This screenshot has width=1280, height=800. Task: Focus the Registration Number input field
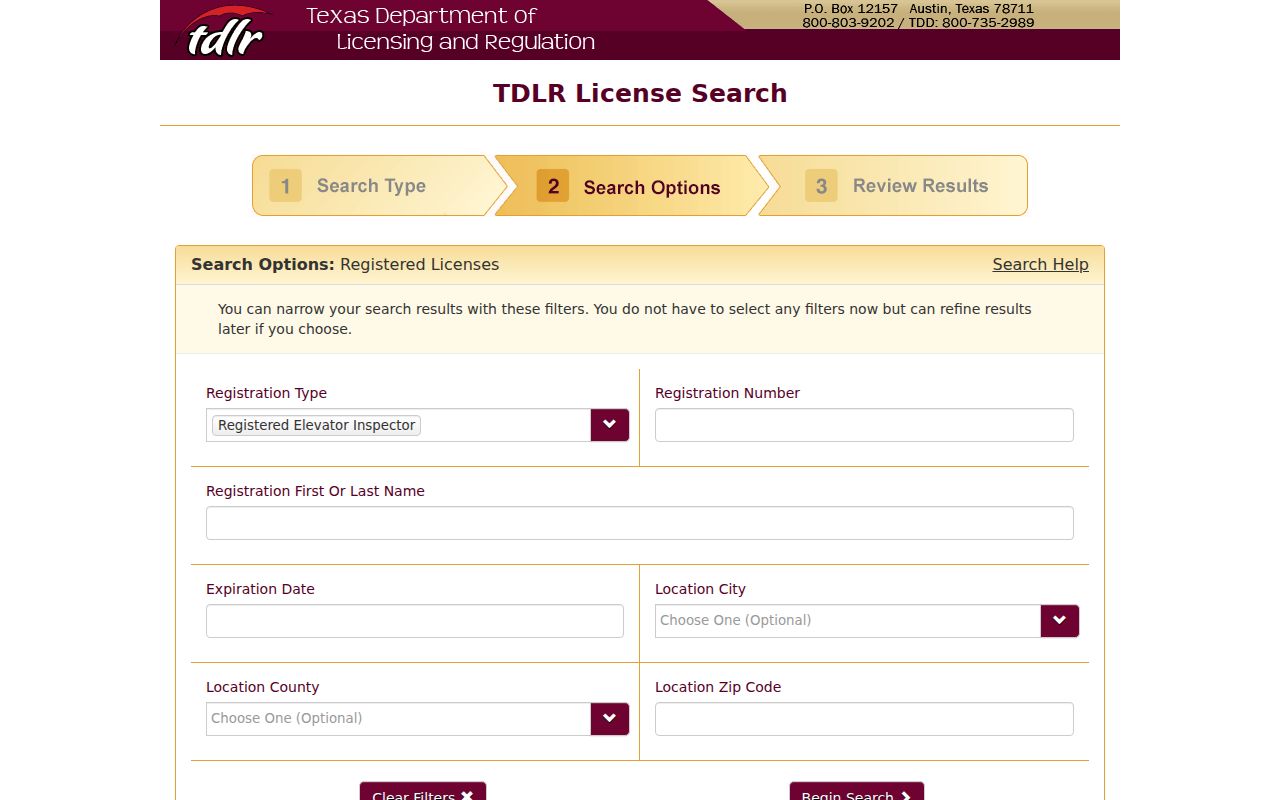[864, 425]
